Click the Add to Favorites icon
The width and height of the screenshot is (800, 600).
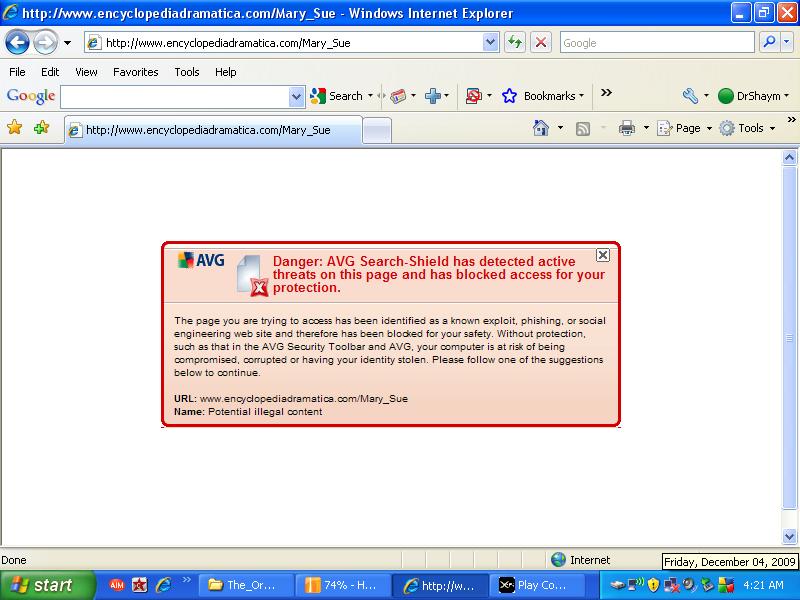coord(41,128)
